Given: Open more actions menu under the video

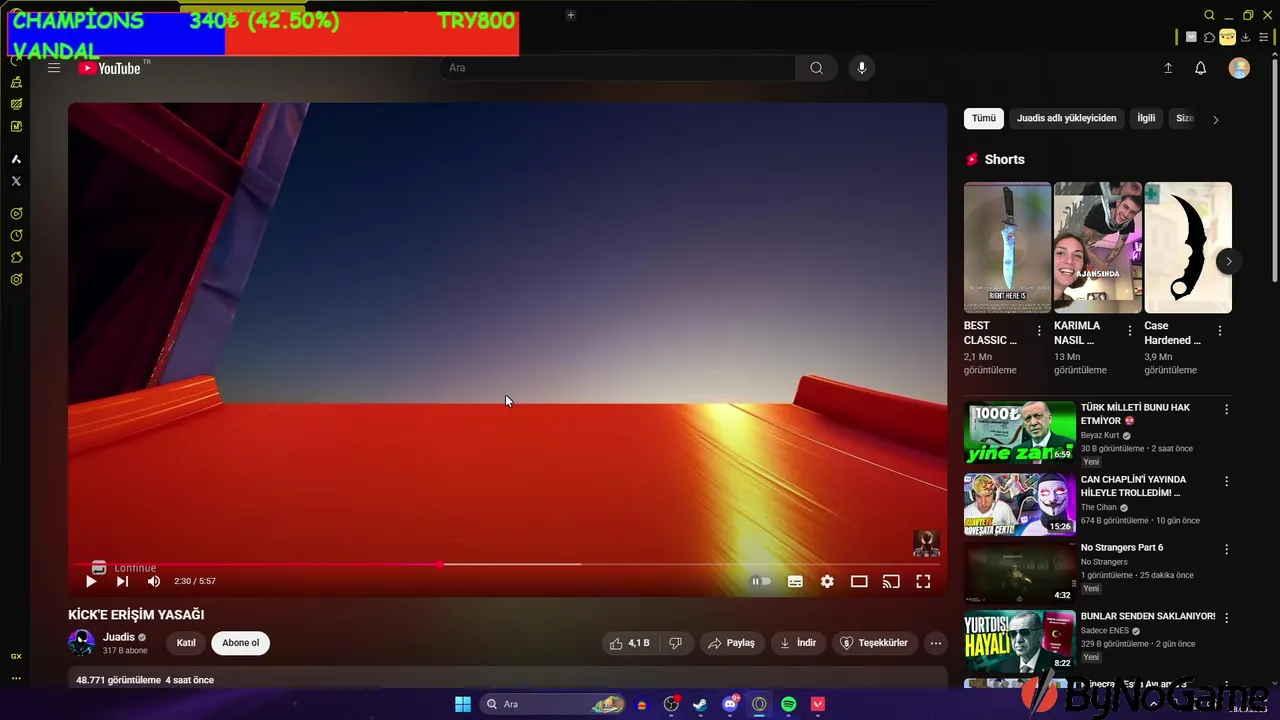Looking at the screenshot, I should pyautogui.click(x=935, y=643).
